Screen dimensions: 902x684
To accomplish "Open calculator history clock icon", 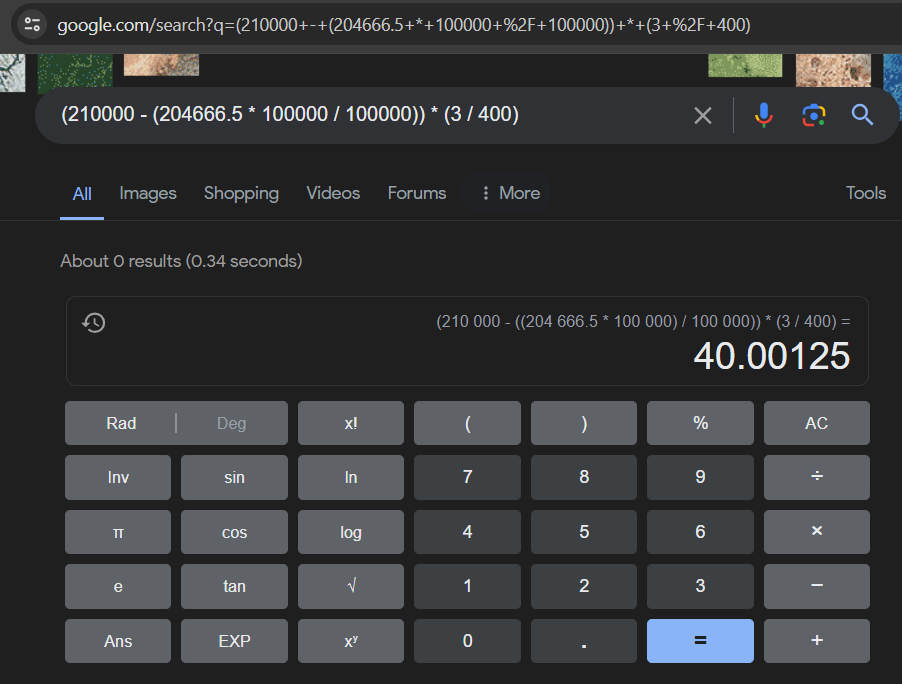I will tap(94, 322).
